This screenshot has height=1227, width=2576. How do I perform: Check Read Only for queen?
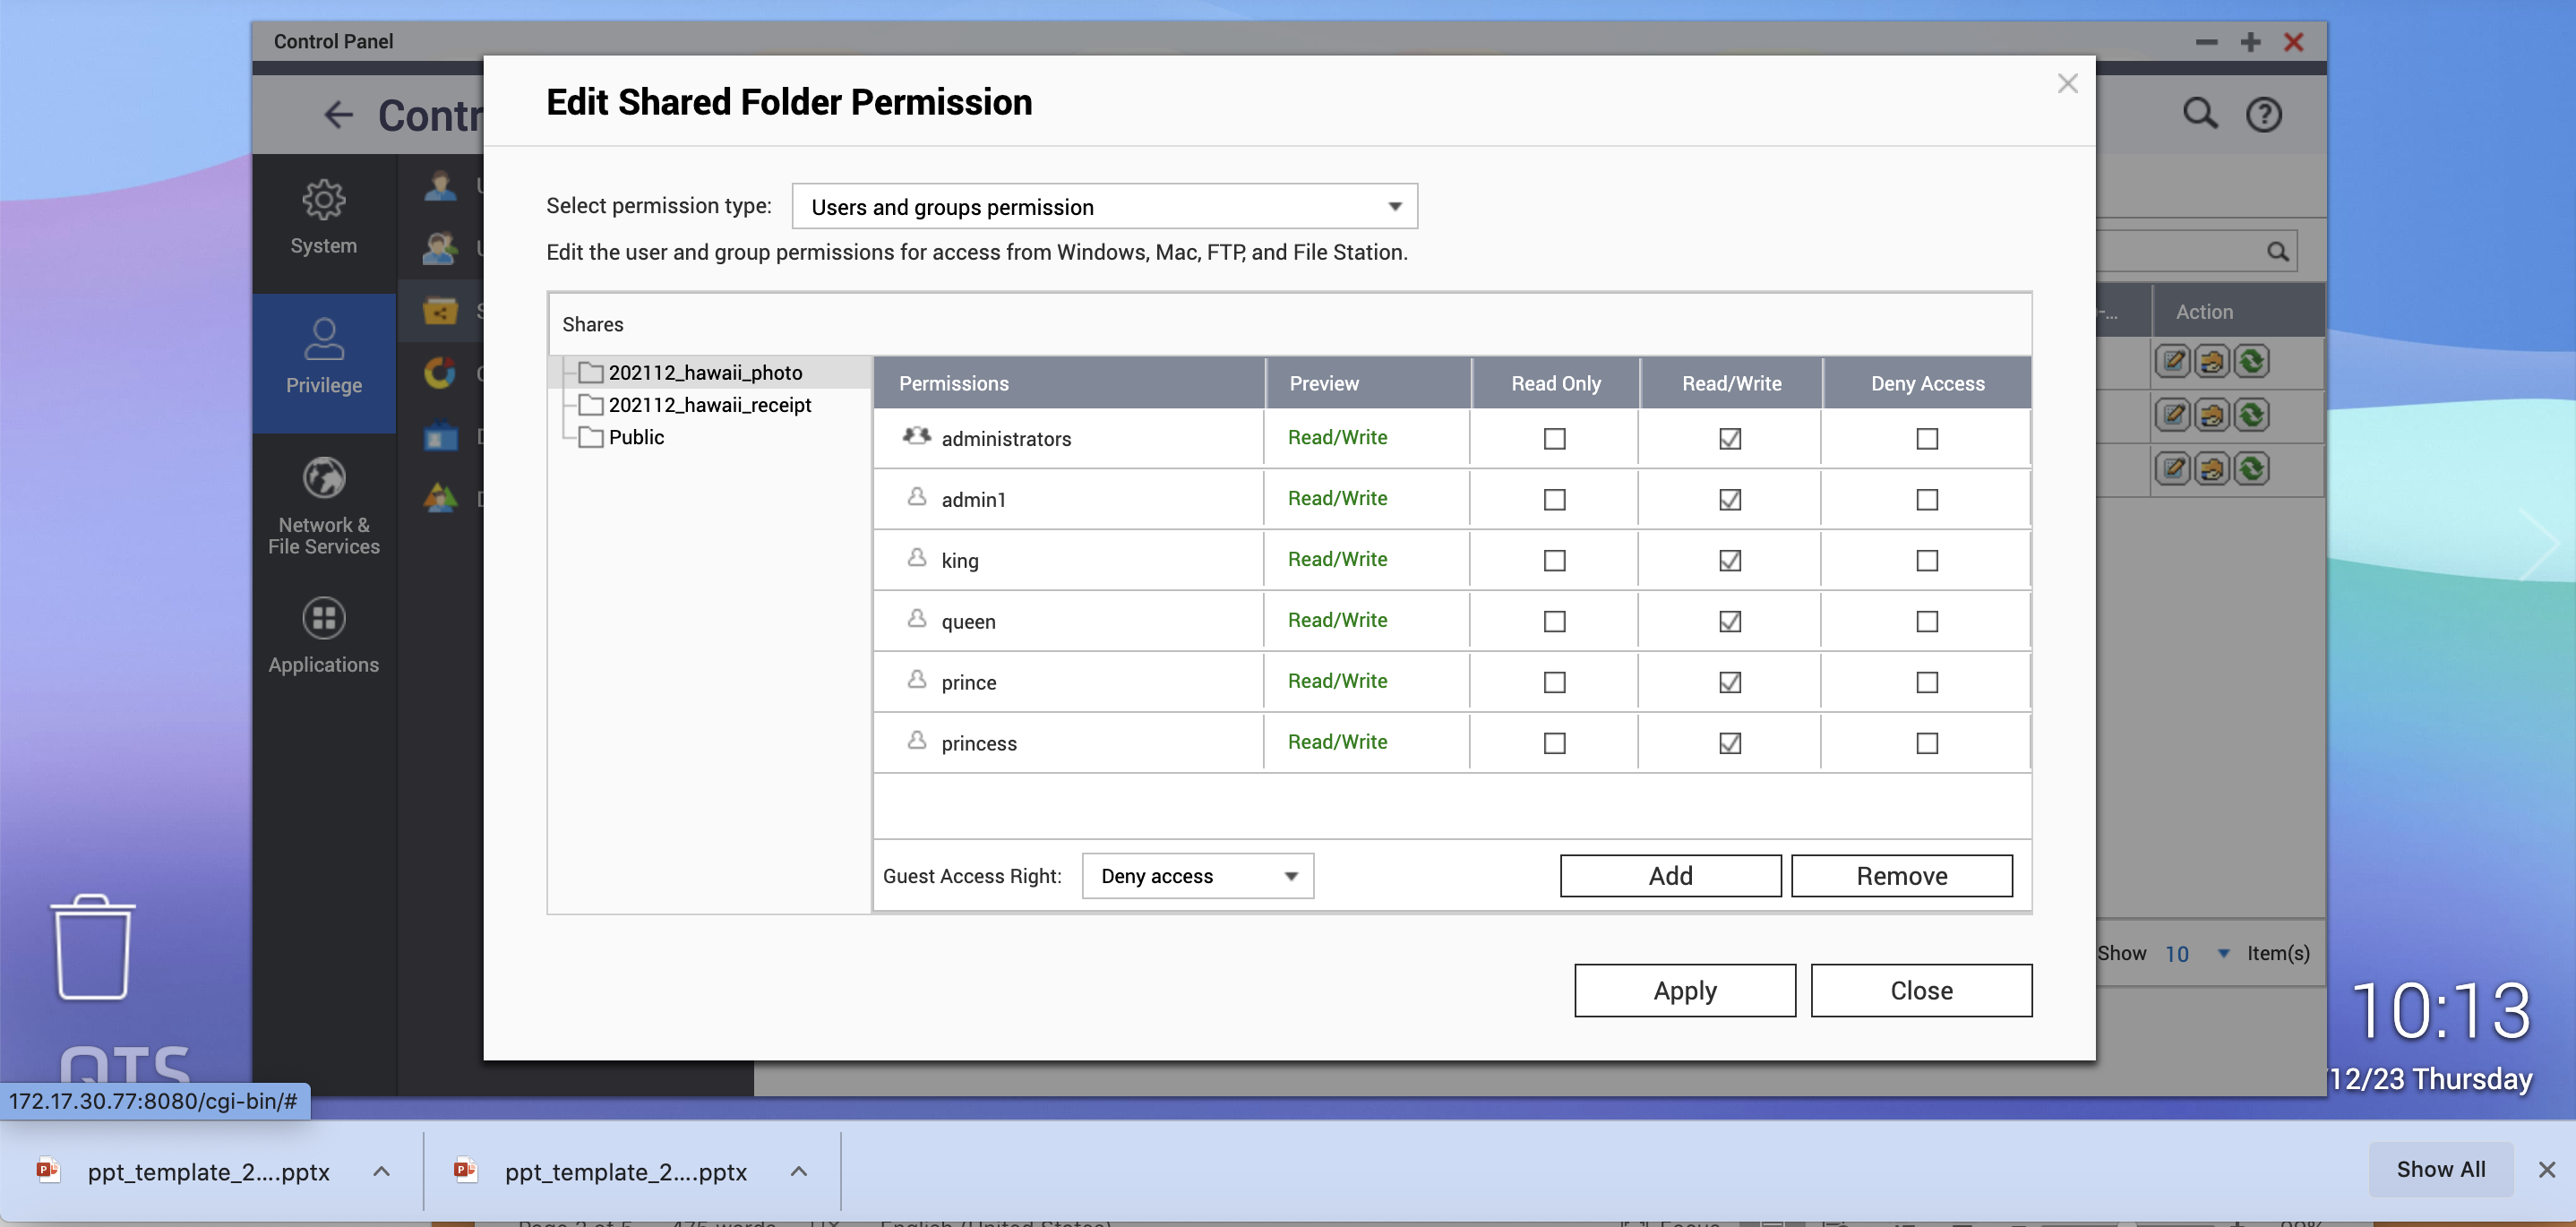point(1554,622)
